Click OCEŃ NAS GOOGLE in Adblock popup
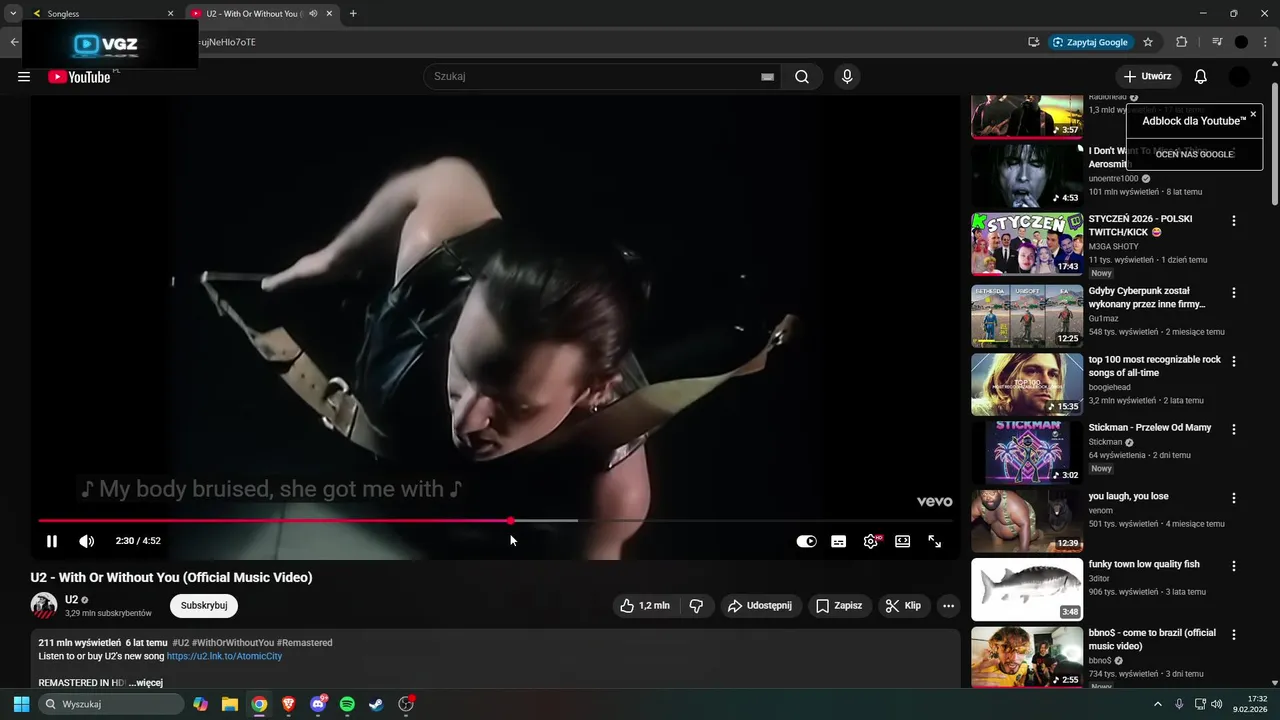 [1194, 154]
